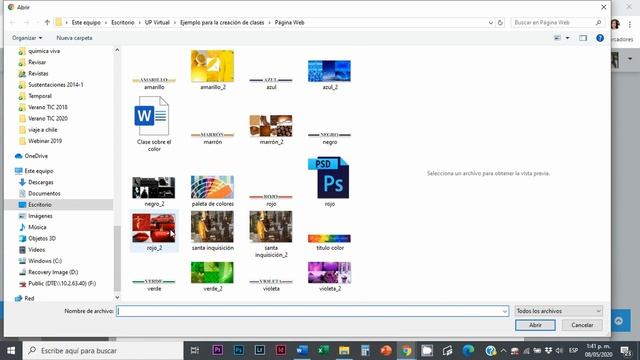
Task: Navigate to UP Virtual in the address path
Action: tap(157, 22)
